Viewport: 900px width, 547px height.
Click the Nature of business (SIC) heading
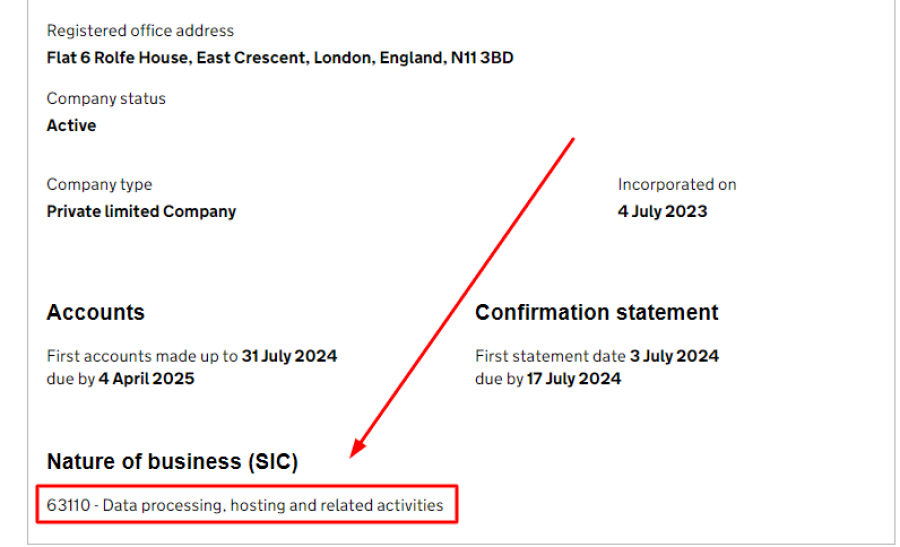172,462
